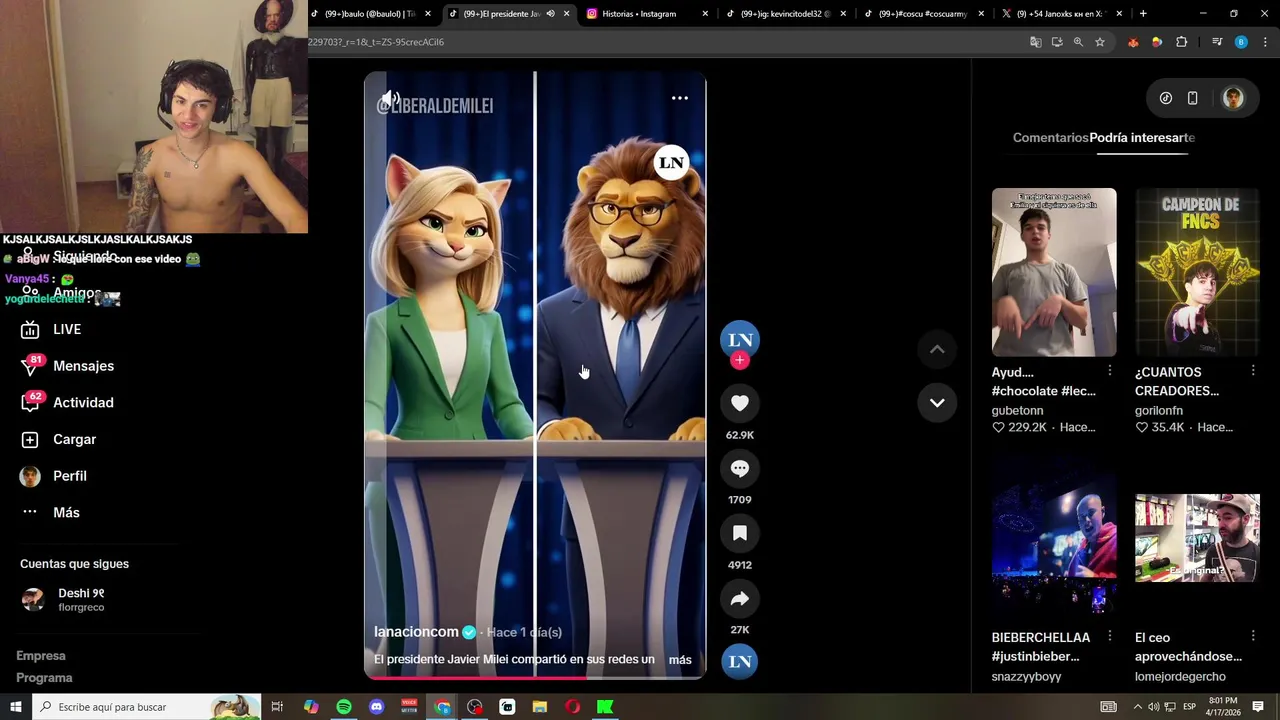The image size is (1280, 720).
Task: Like the video with the heart icon
Action: 740,403
